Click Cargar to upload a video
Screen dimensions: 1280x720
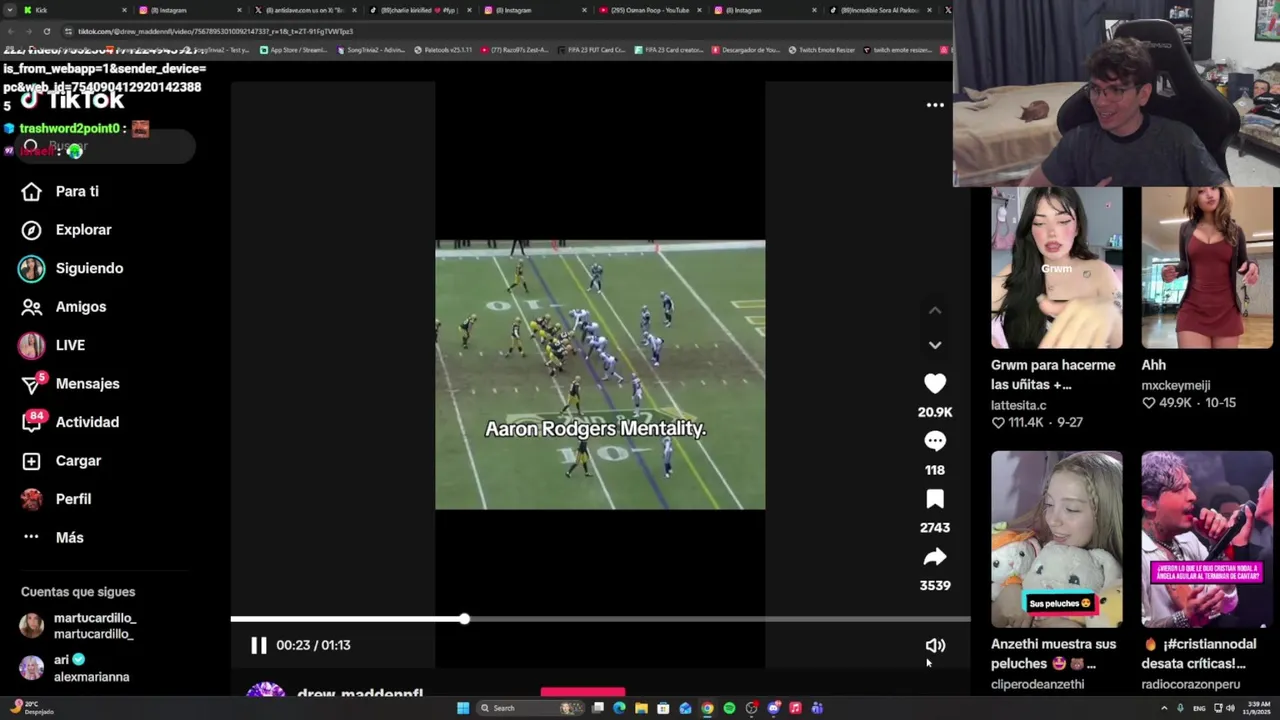62,461
